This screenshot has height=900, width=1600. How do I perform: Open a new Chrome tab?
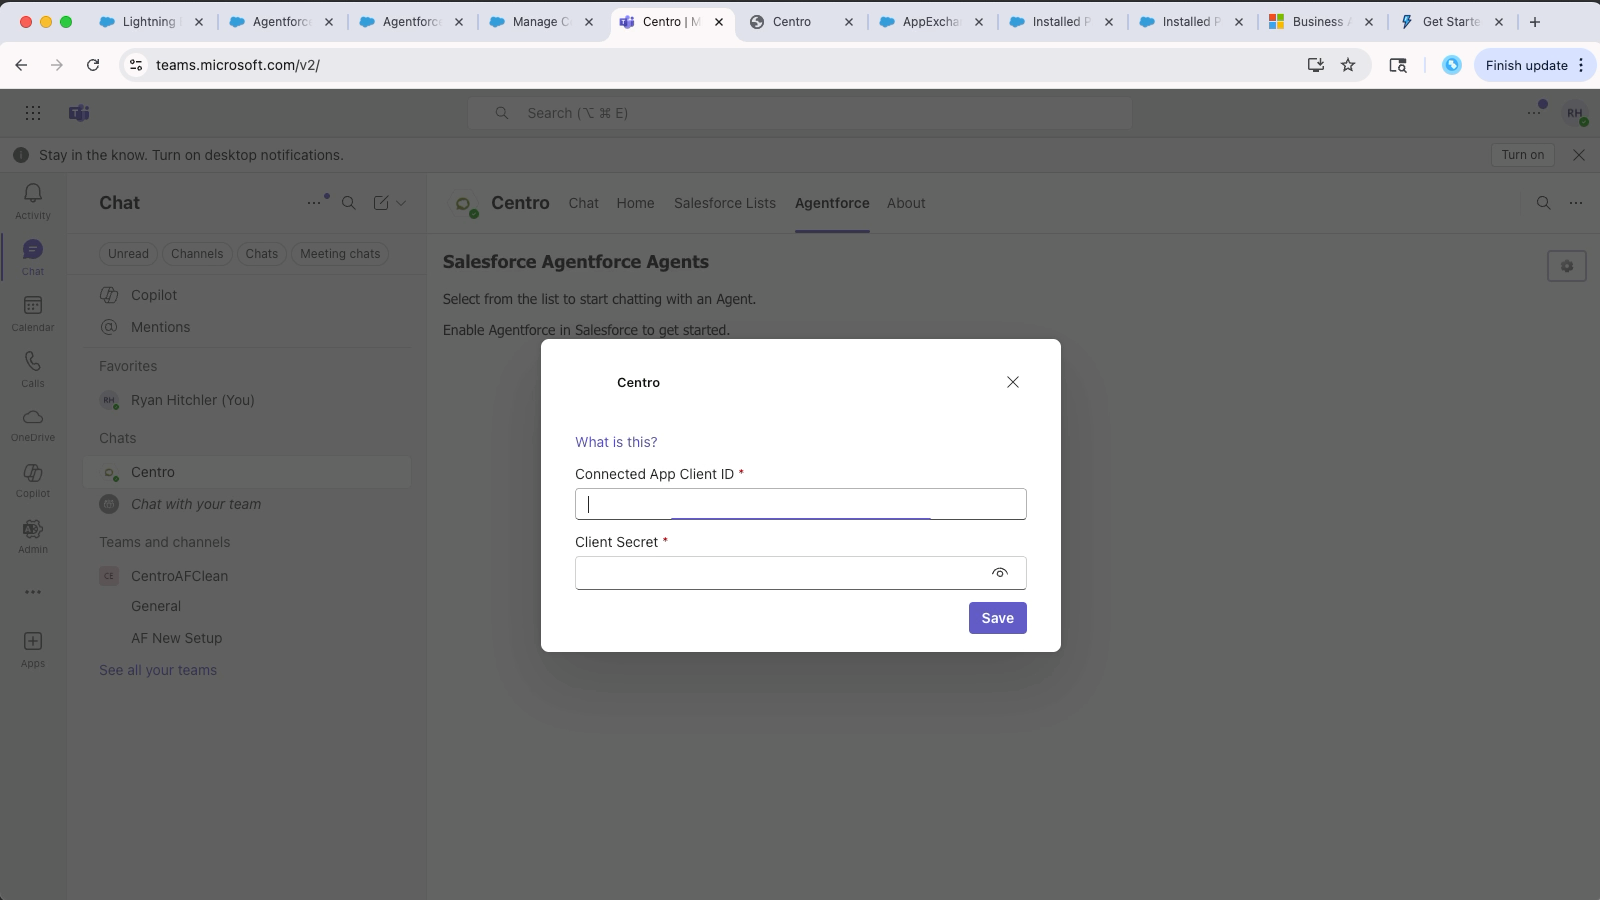[1535, 22]
